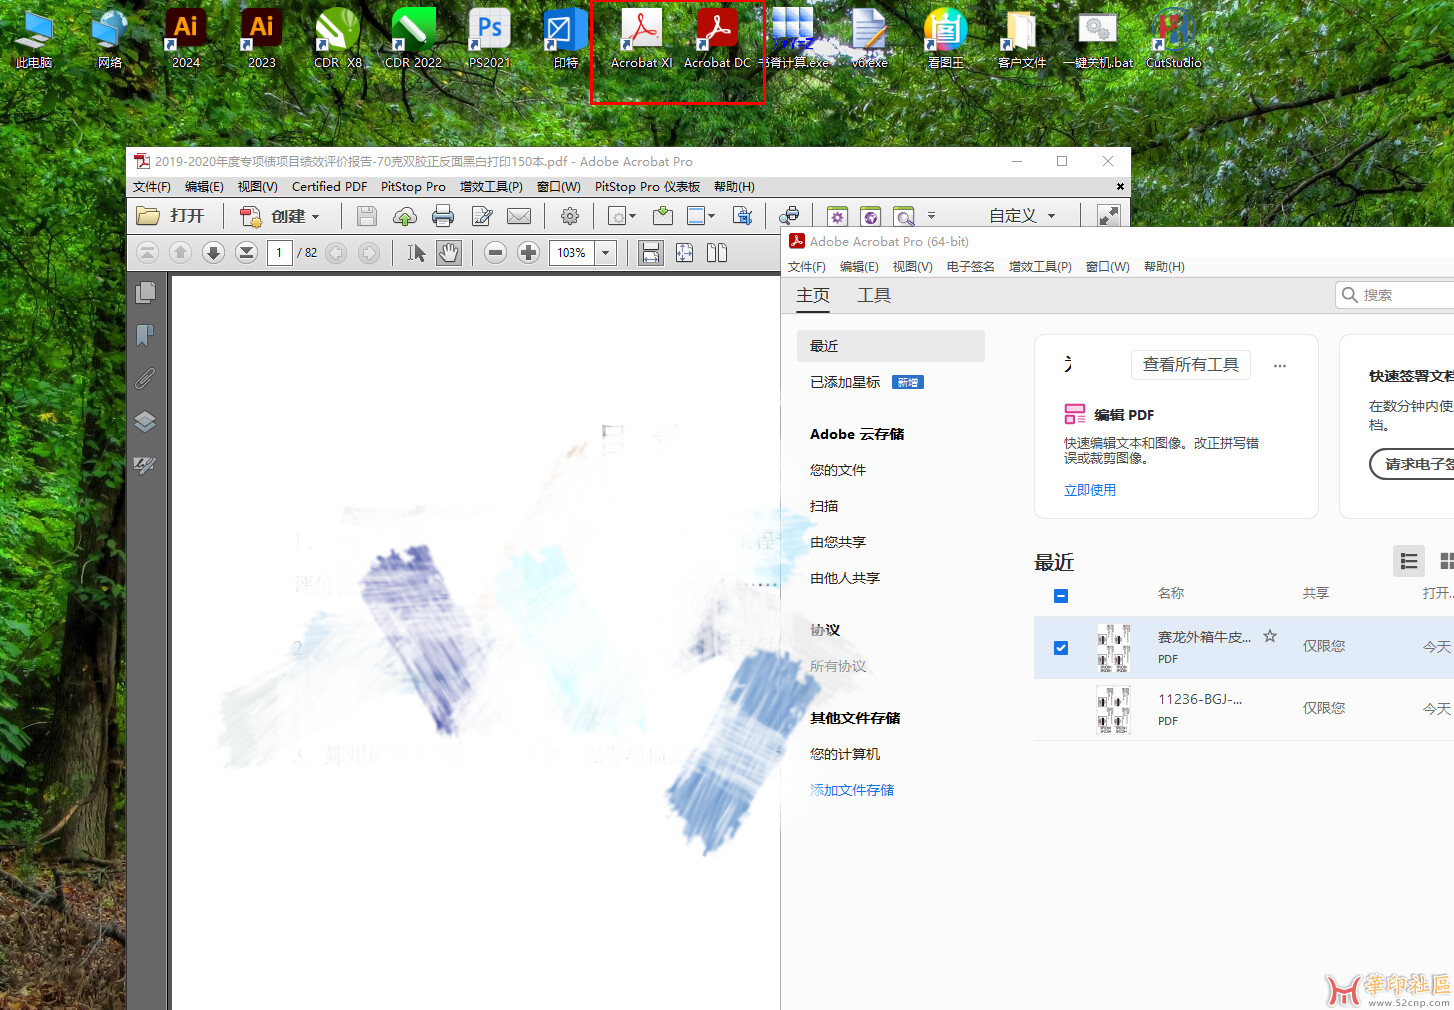The width and height of the screenshot is (1454, 1010).
Task: Click the zoom in plus button
Action: 529,253
